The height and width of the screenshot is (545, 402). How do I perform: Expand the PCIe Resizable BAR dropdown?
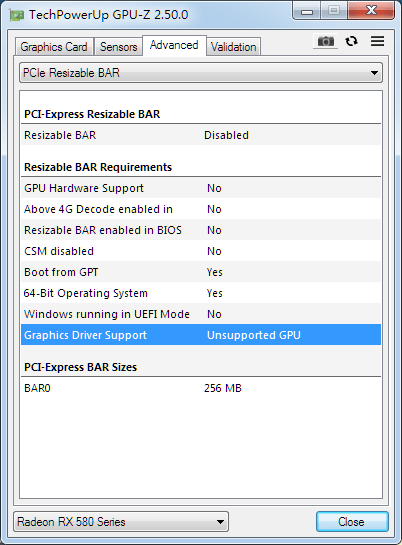pos(201,73)
